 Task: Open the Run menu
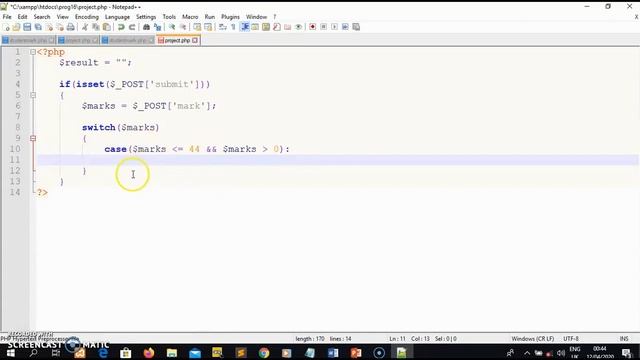tap(209, 17)
